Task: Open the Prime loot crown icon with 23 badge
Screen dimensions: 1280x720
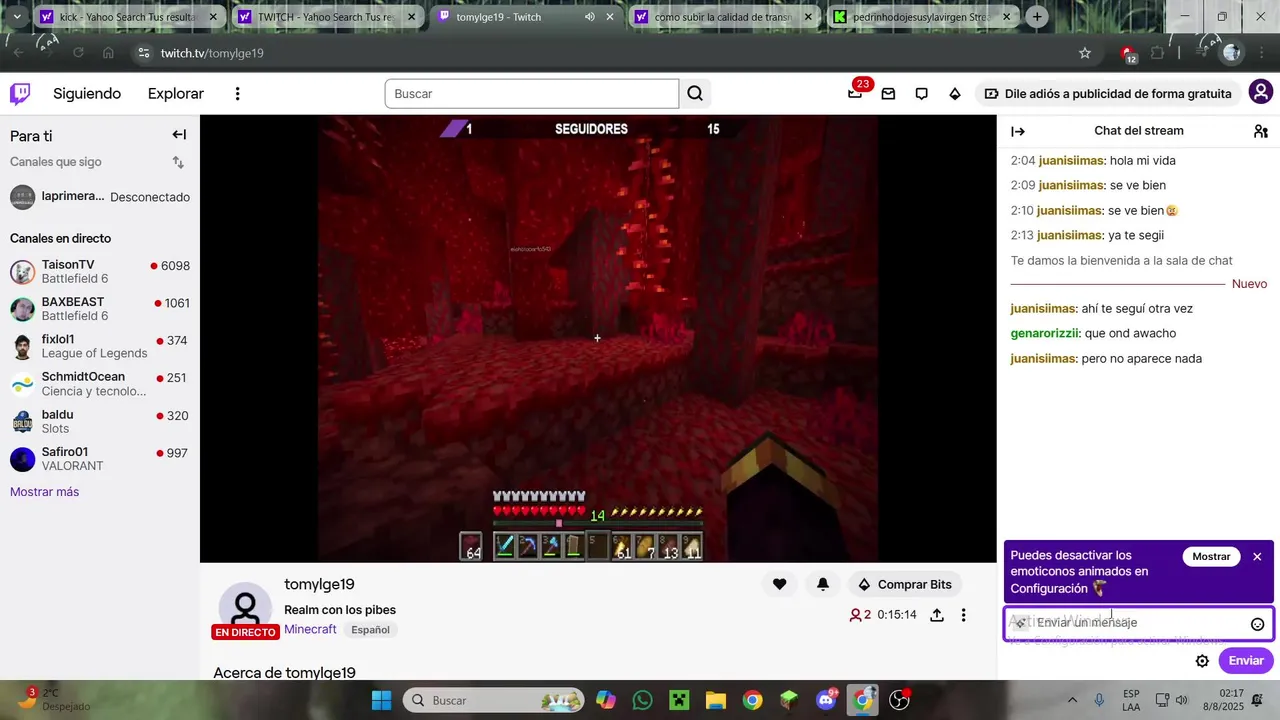Action: (855, 94)
